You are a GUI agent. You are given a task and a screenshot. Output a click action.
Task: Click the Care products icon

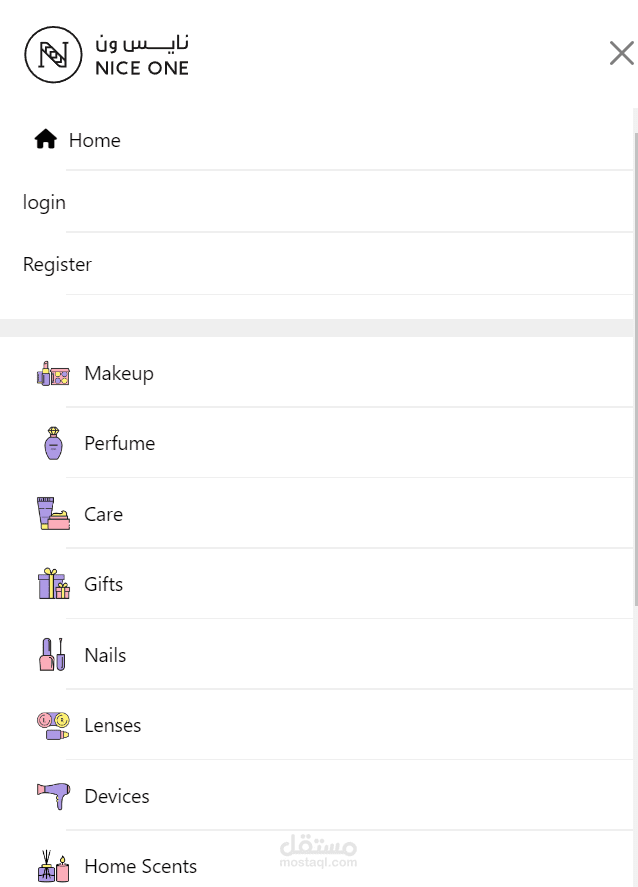(53, 514)
